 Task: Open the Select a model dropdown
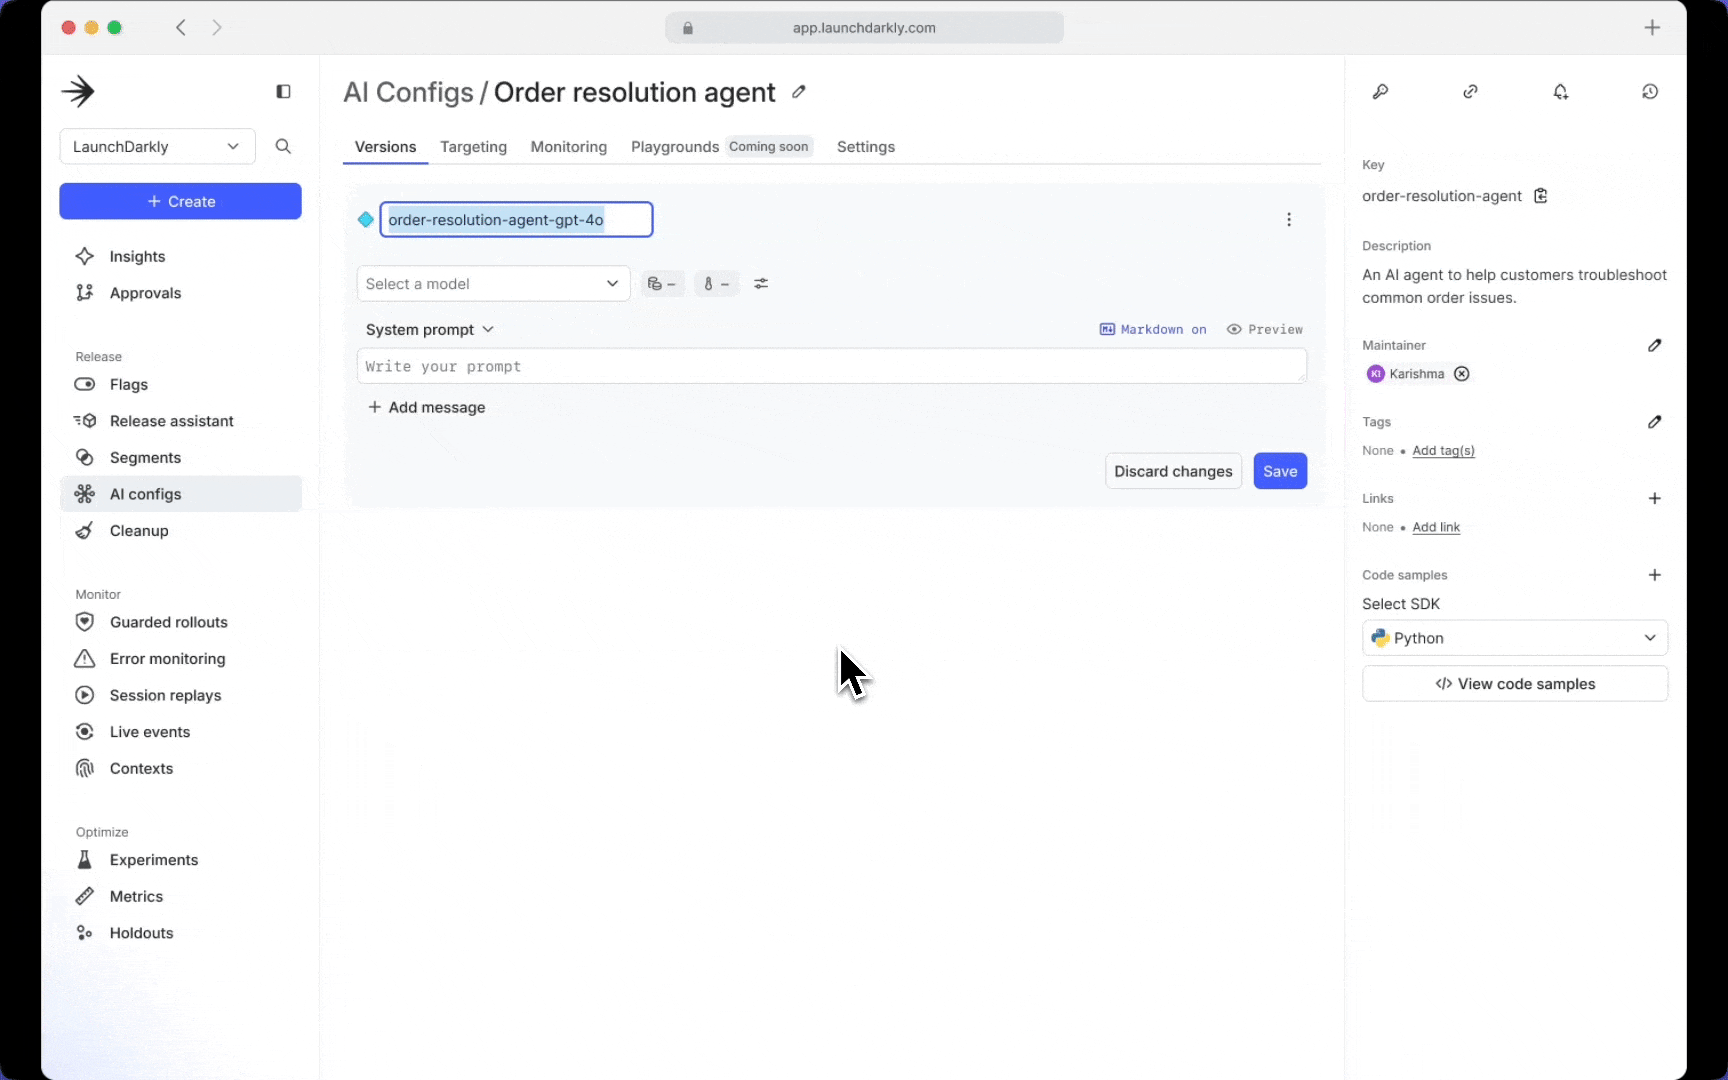[493, 284]
